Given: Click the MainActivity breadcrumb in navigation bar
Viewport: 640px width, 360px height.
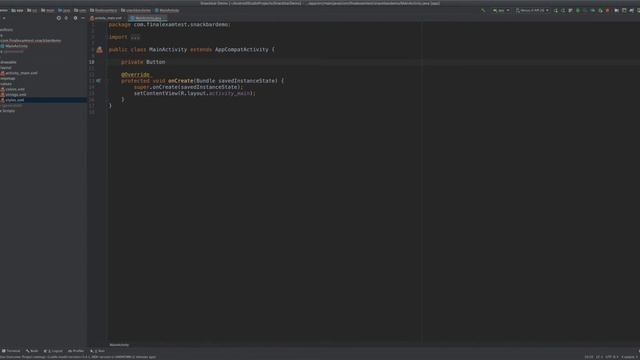Looking at the screenshot, I should (167, 10).
